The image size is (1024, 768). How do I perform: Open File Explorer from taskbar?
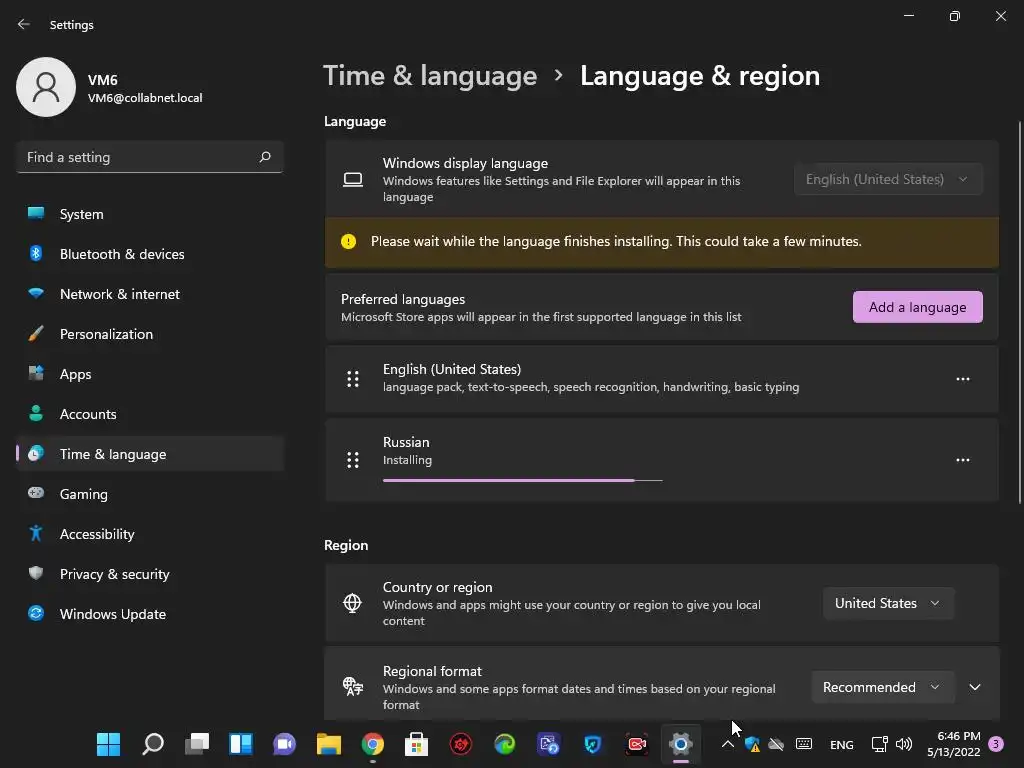pyautogui.click(x=329, y=744)
